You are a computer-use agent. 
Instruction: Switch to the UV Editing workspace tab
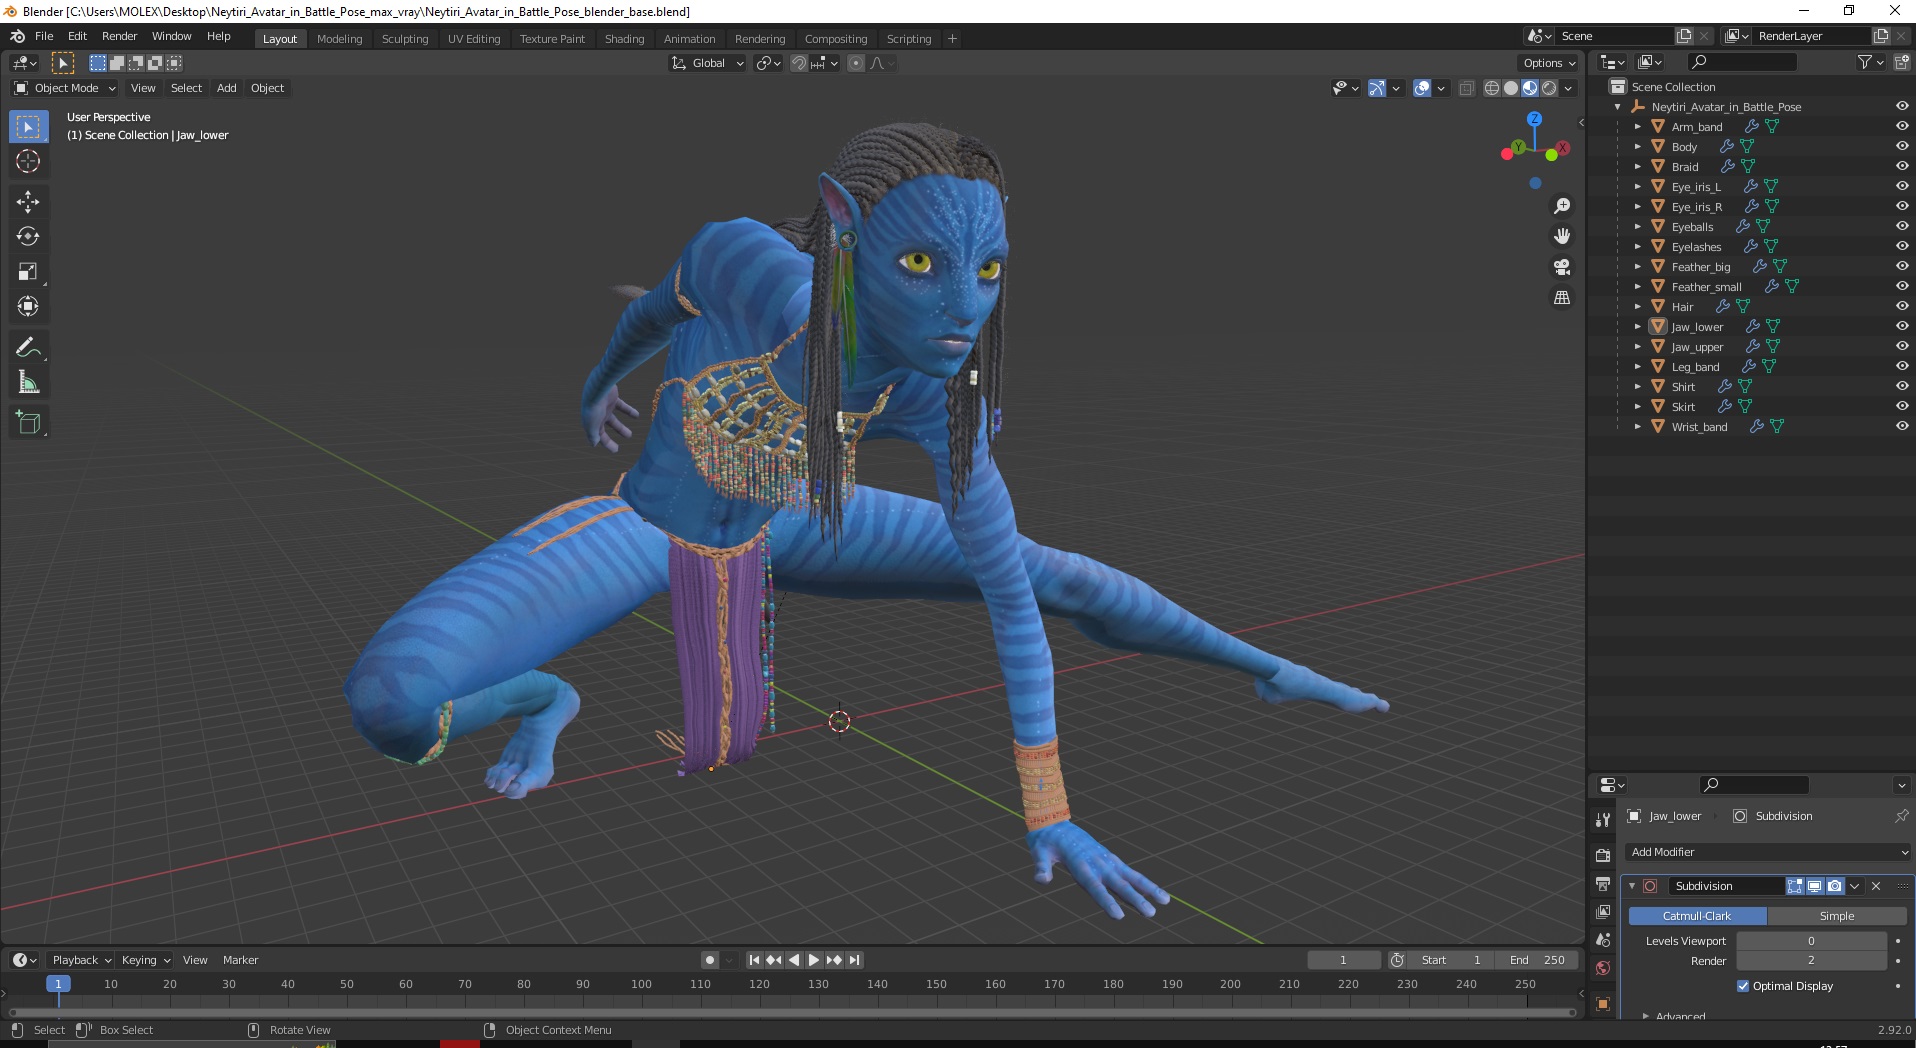(x=474, y=39)
